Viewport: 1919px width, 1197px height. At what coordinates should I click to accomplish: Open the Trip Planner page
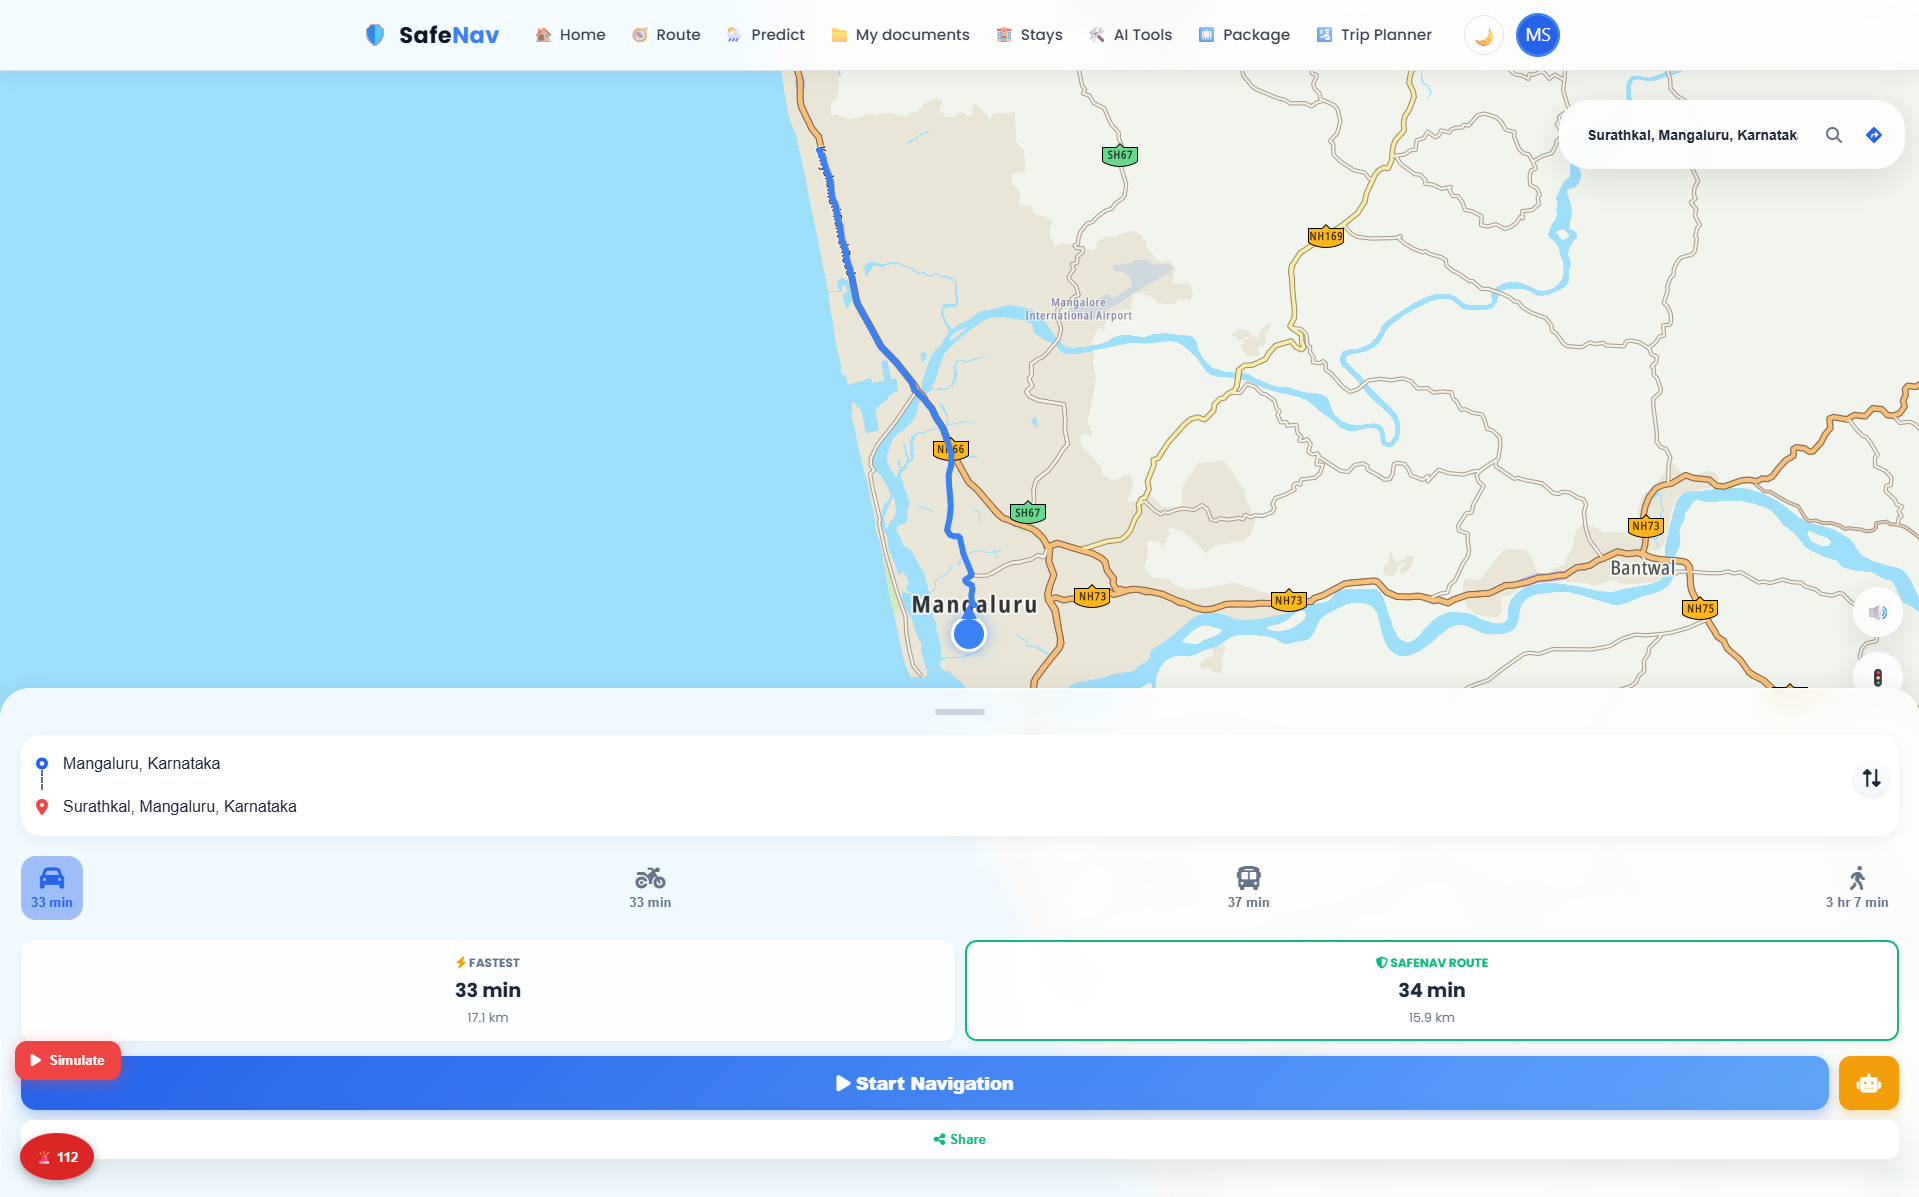point(1374,35)
